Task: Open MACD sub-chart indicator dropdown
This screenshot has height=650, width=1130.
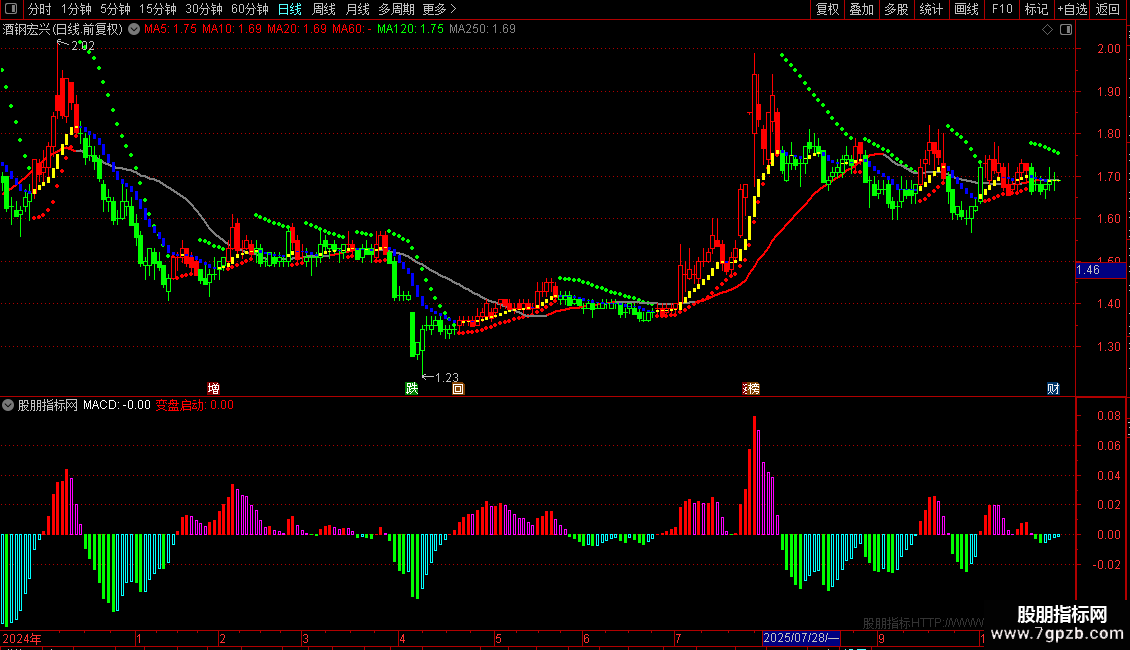Action: (x=8, y=405)
